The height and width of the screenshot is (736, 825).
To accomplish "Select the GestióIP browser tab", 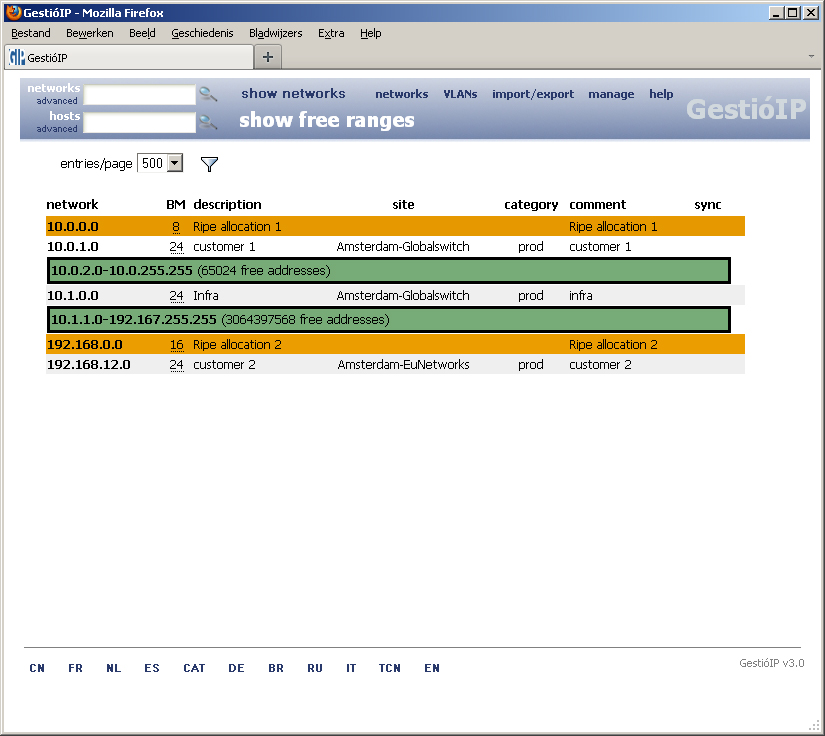I will point(129,57).
